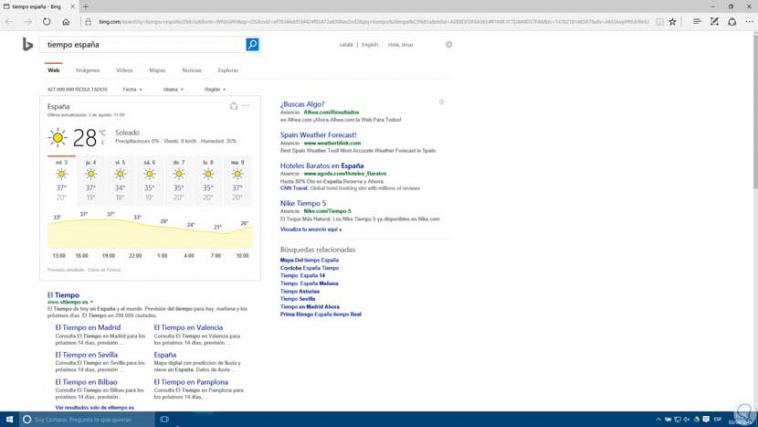758x427 pixels.
Task: Open Hoteles Baratos en España link
Action: click(x=322, y=166)
